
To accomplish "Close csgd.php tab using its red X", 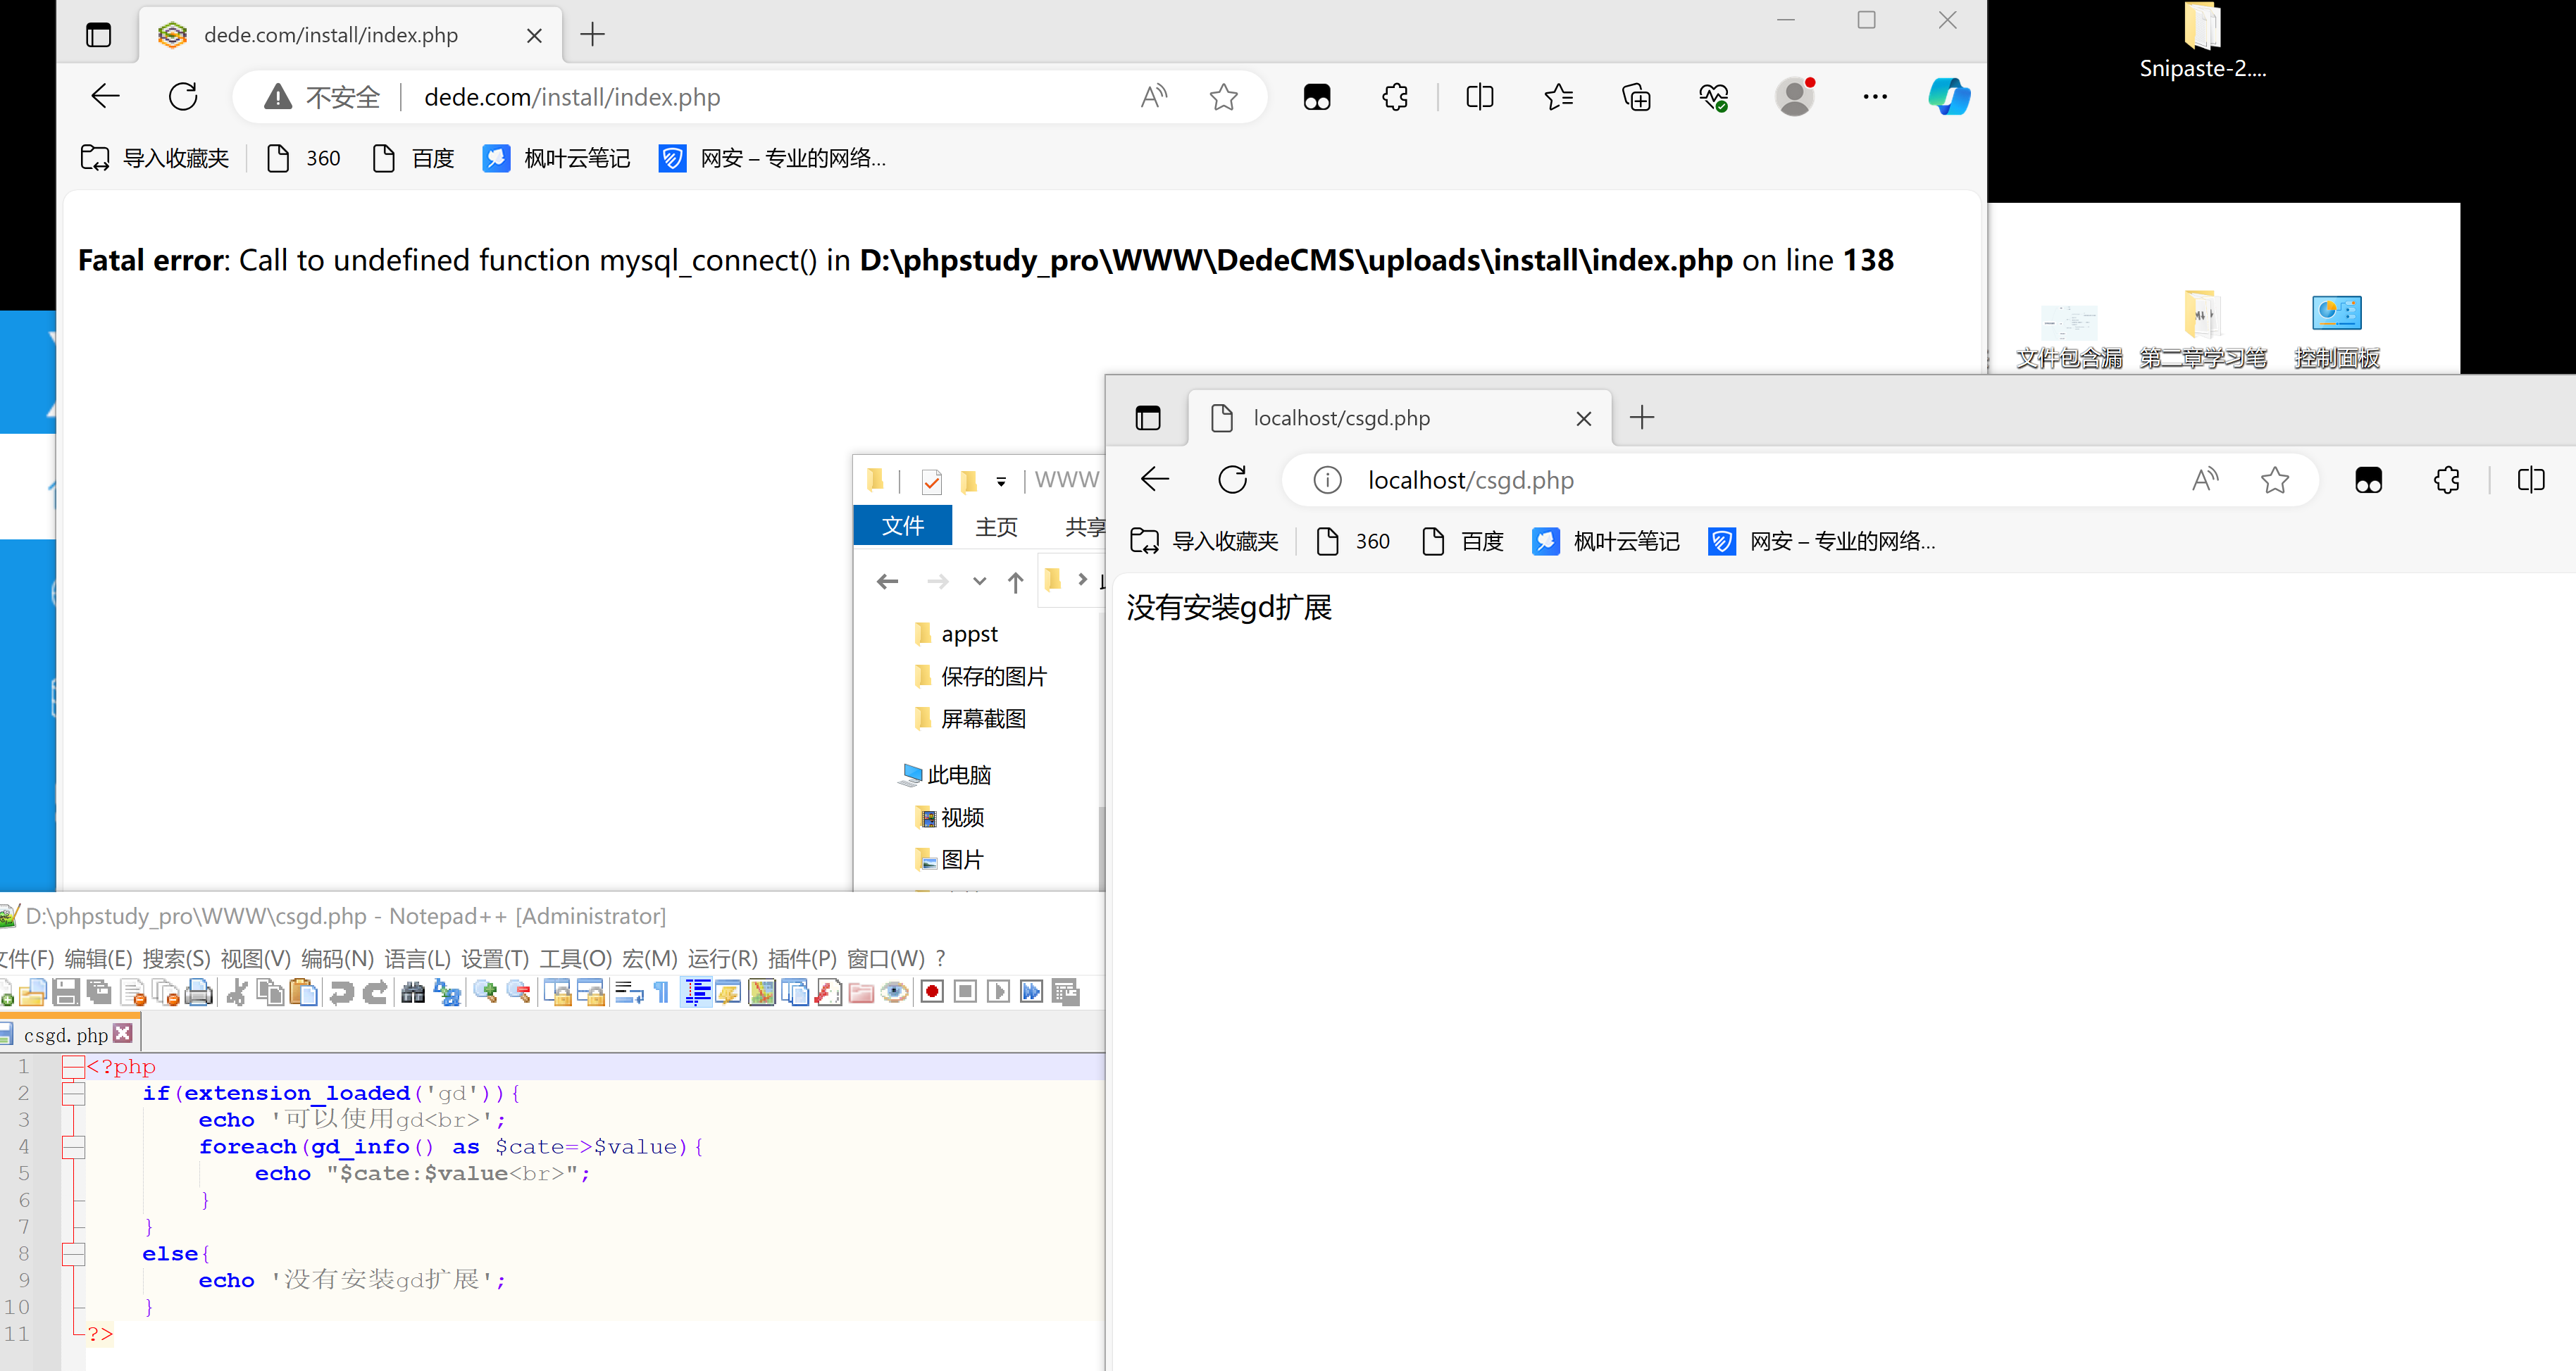I will (x=123, y=1033).
